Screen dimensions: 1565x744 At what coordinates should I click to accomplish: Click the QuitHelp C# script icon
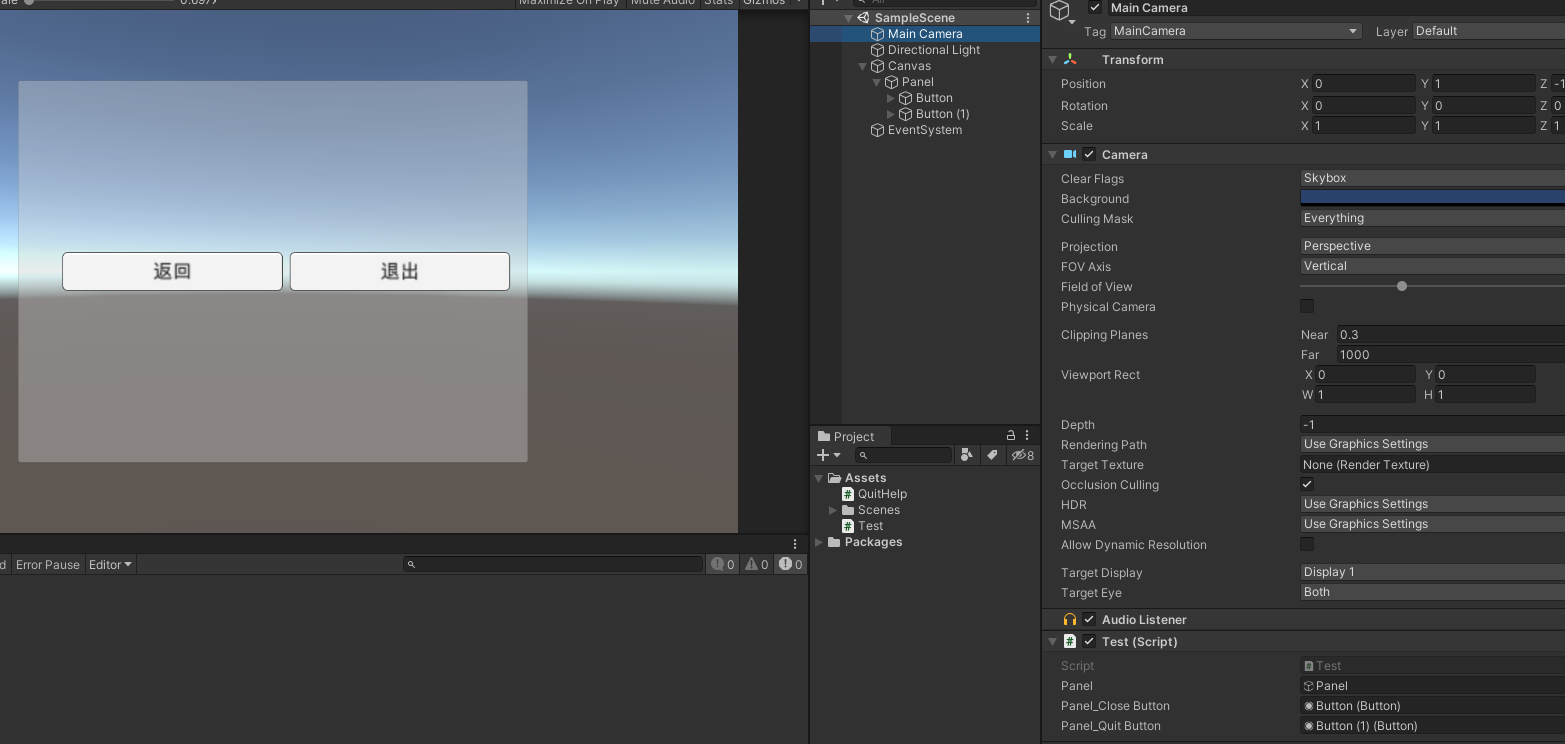[848, 494]
